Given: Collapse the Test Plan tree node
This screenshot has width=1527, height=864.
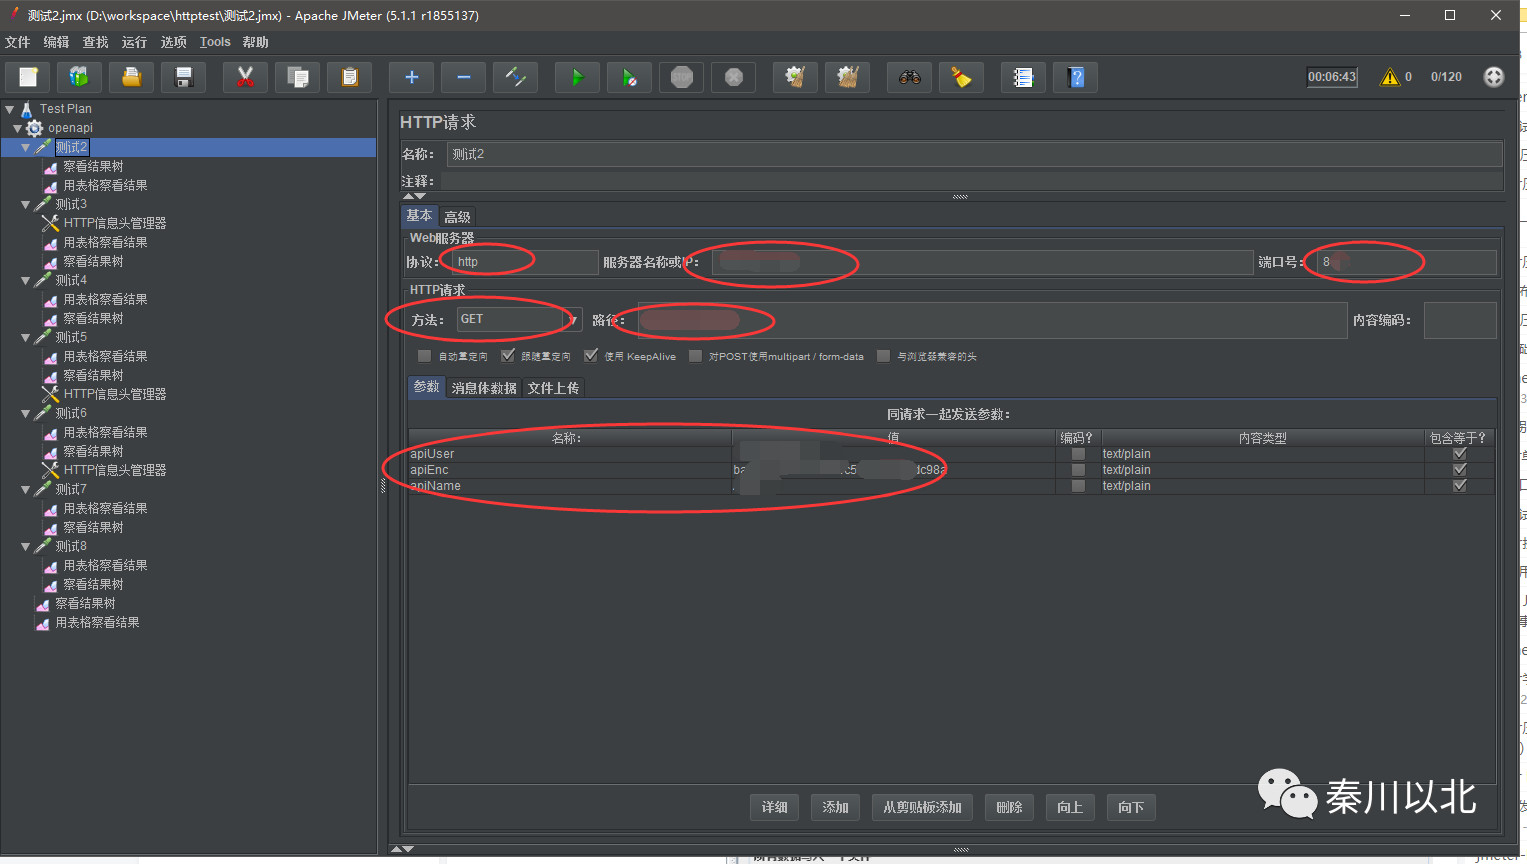Looking at the screenshot, I should coord(10,109).
